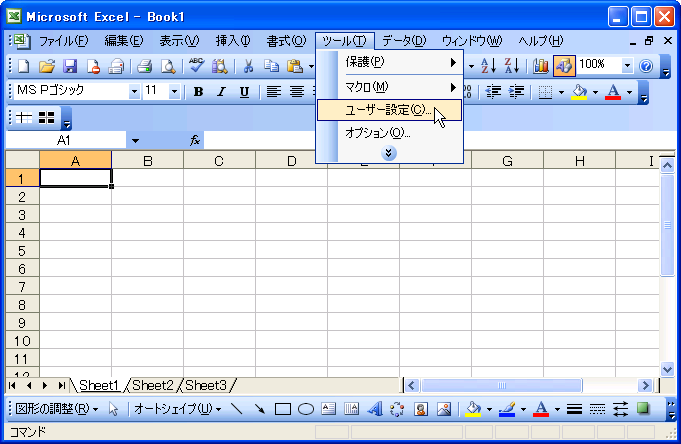Image resolution: width=681 pixels, height=444 pixels.
Task: Open the マクロ submenu
Action: [389, 87]
